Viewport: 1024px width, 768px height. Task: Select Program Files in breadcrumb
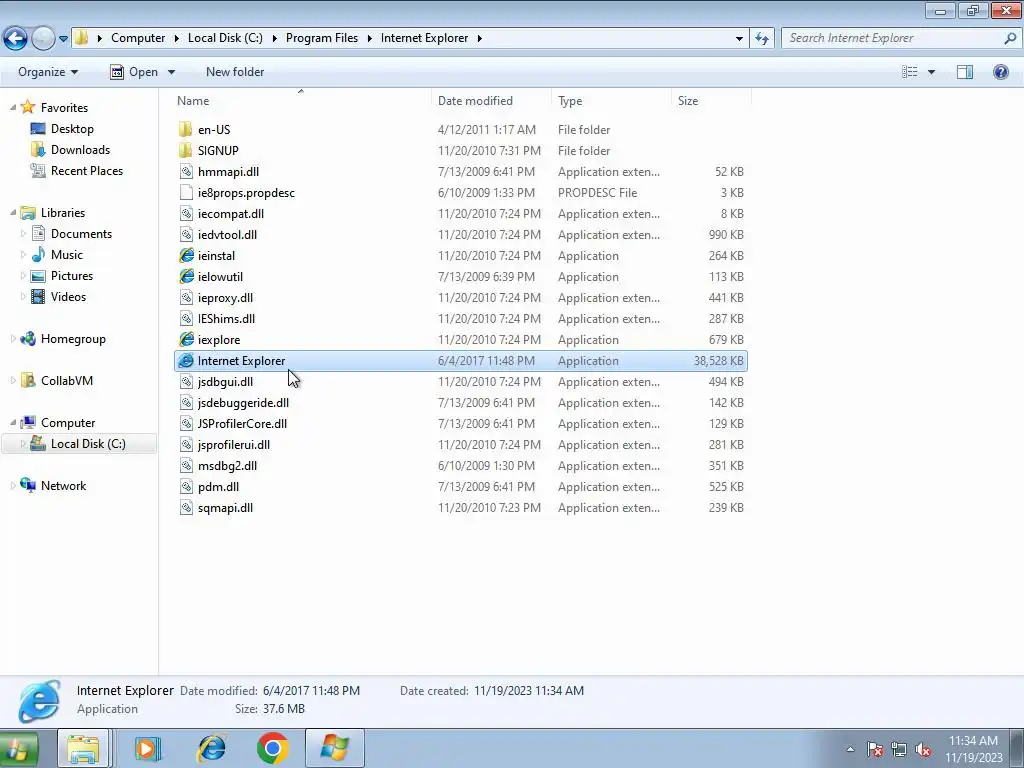coord(322,38)
